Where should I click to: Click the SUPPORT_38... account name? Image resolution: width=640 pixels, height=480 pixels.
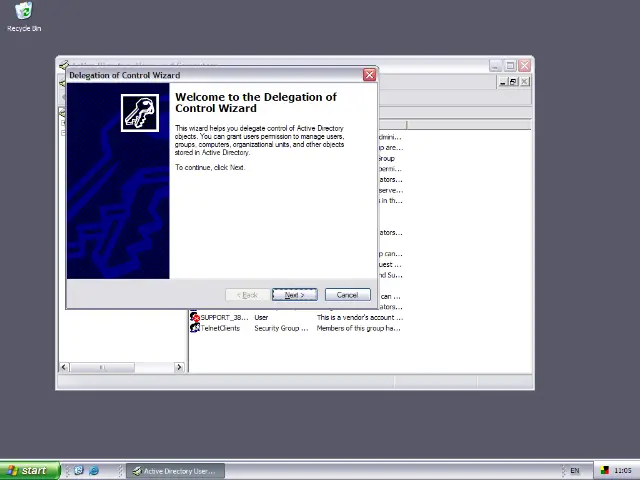[224, 317]
